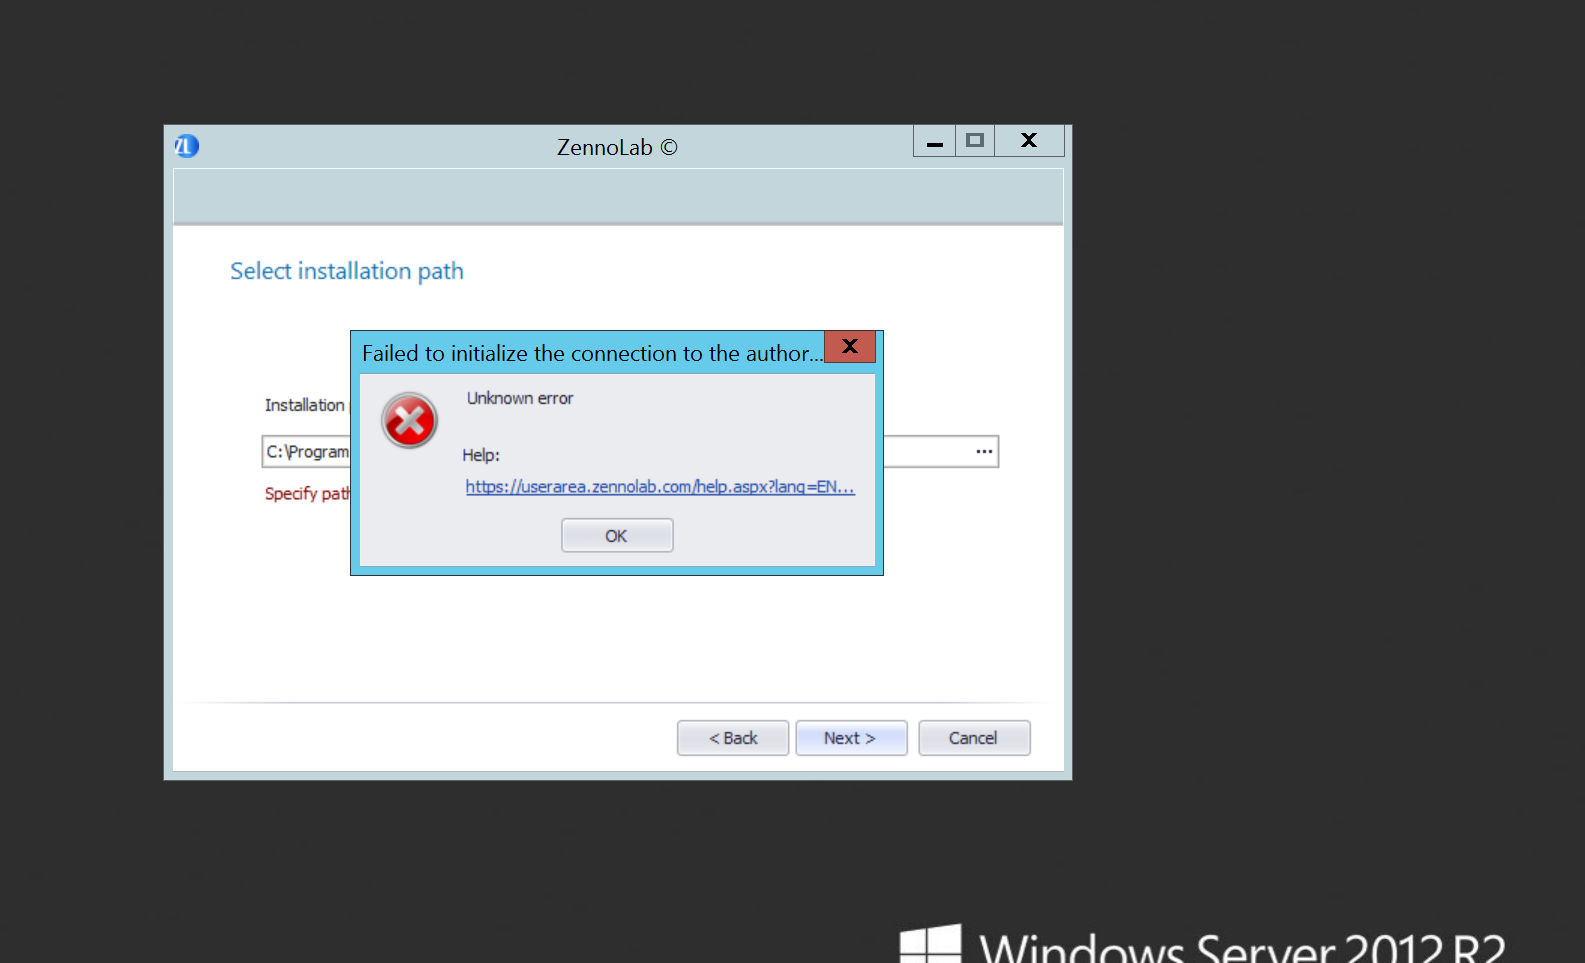
Task: Click the "Failed to initialize the connection" dialog title
Action: tap(592, 353)
